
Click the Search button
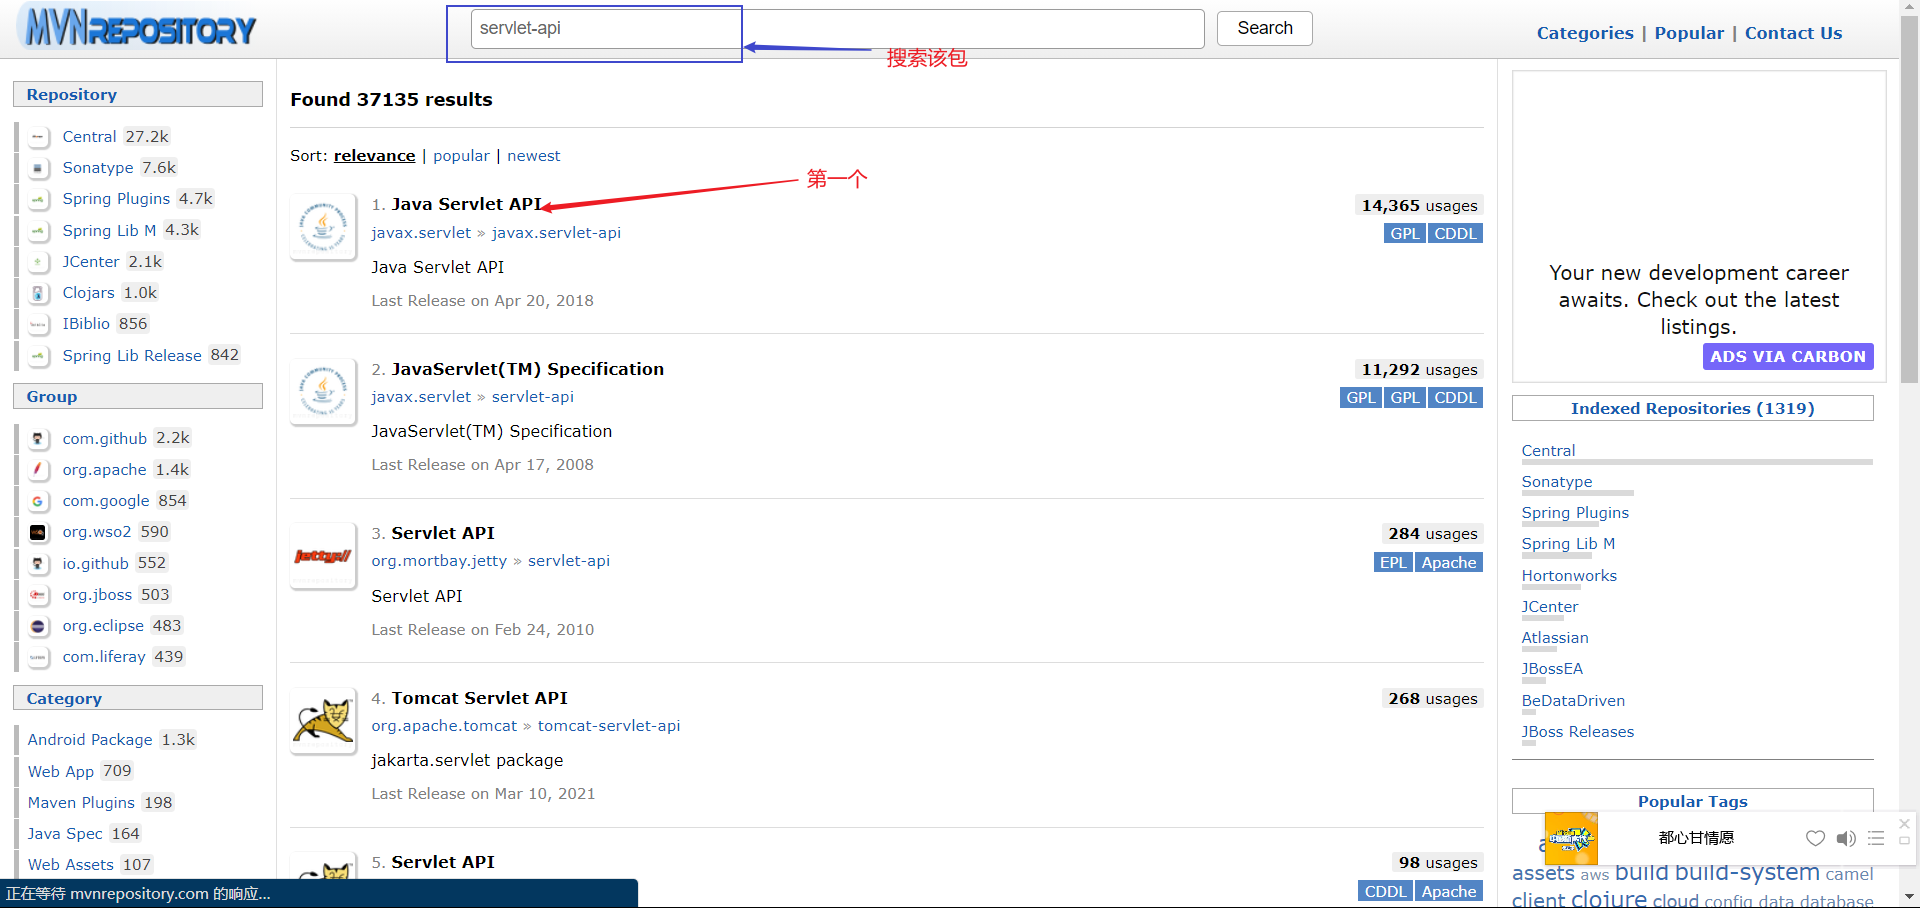(1264, 28)
